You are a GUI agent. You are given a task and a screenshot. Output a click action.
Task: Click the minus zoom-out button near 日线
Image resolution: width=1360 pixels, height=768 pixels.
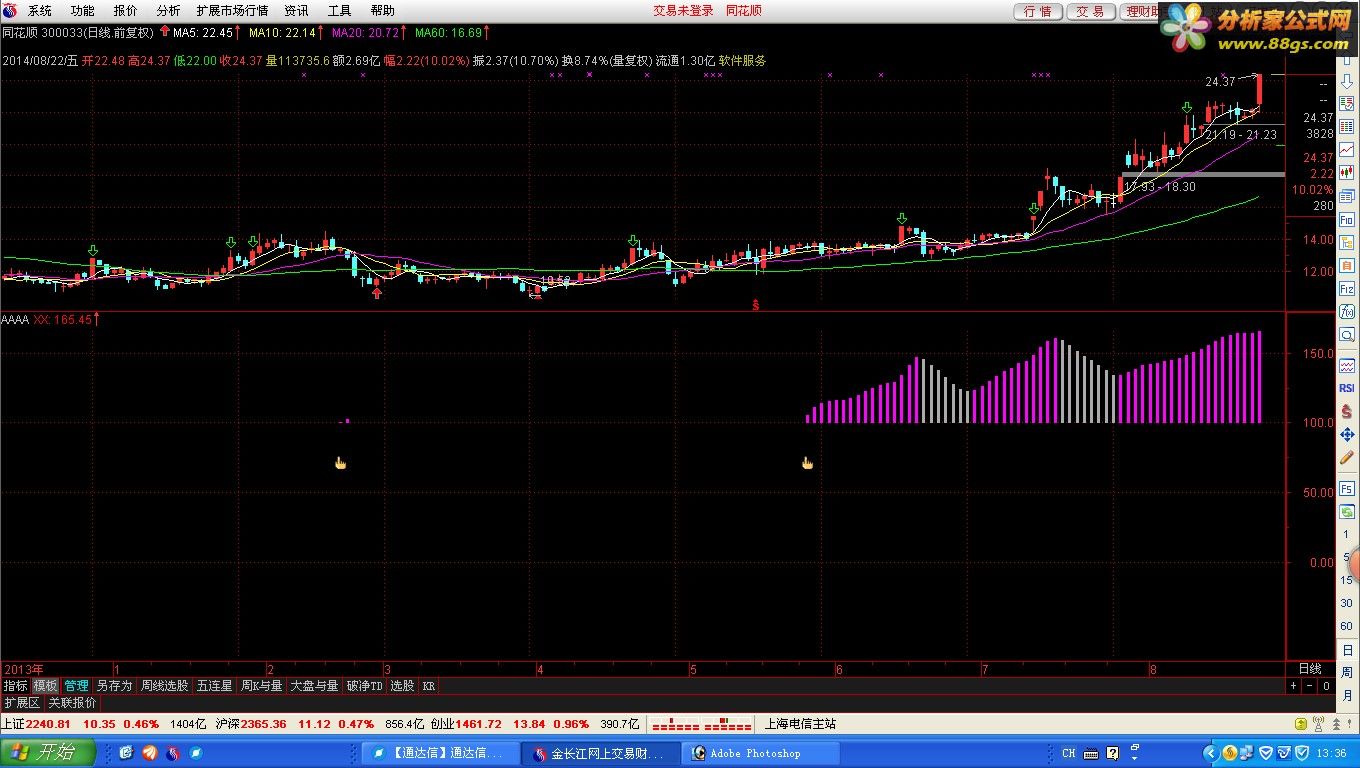pyautogui.click(x=1309, y=686)
